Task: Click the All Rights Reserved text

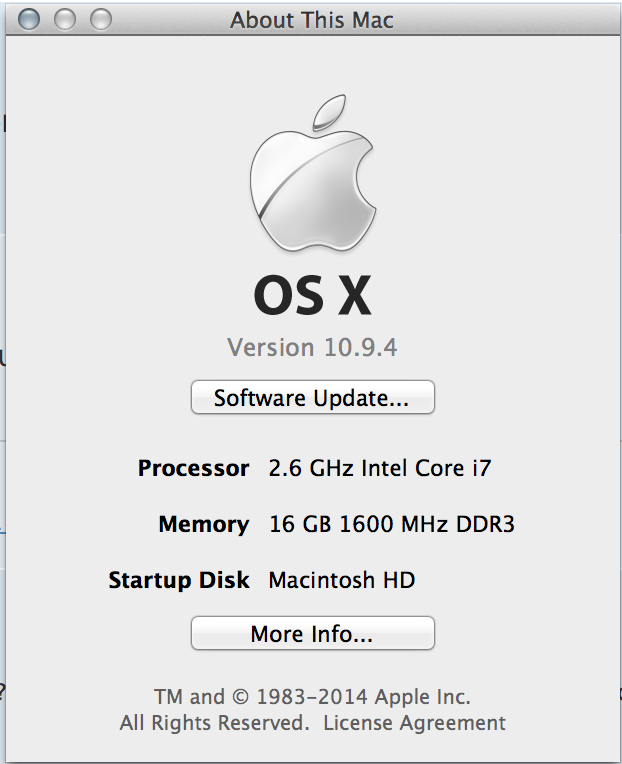Action: (214, 722)
